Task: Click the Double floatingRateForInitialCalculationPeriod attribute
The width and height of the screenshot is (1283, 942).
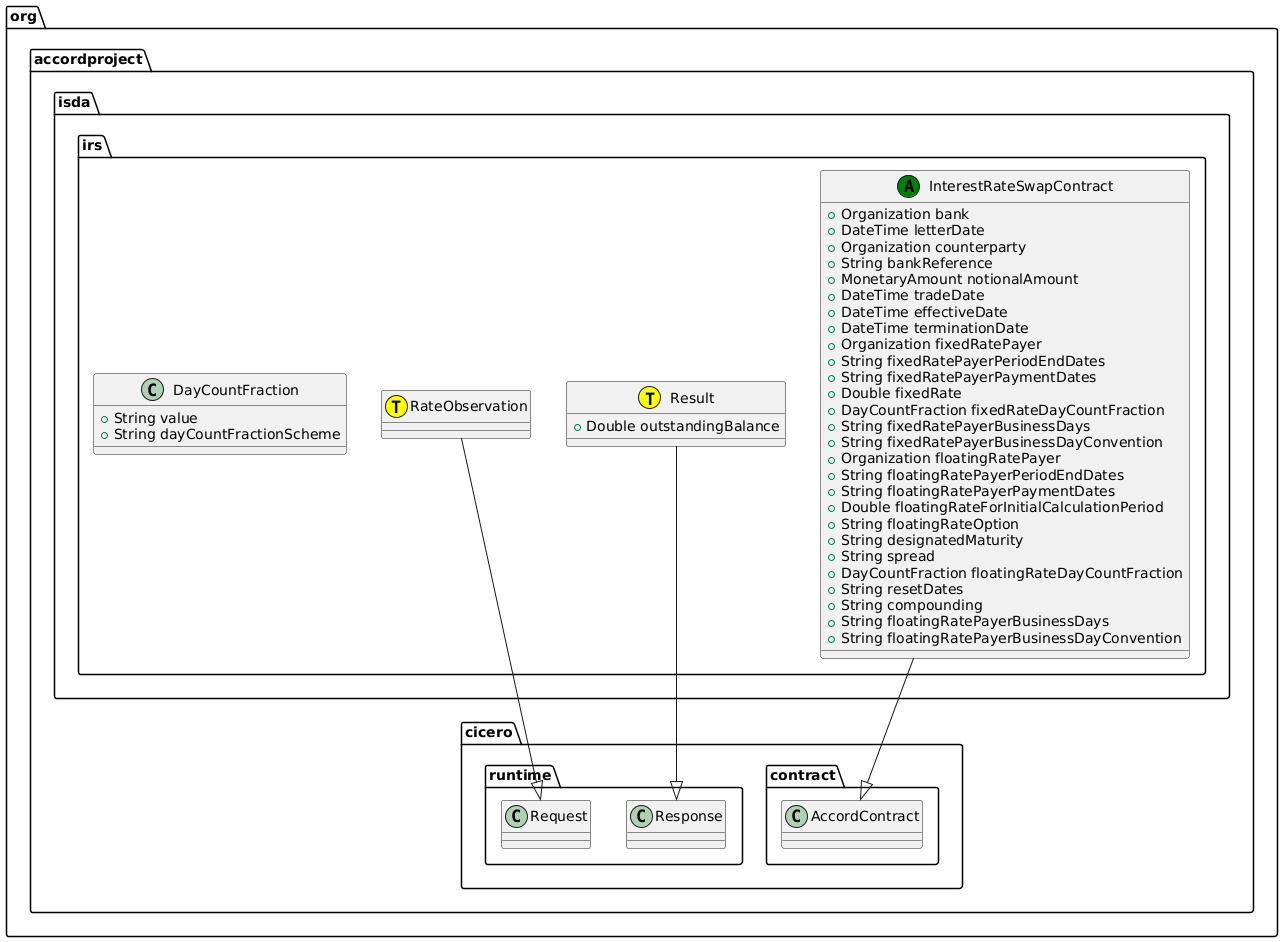Action: pyautogui.click(x=1002, y=508)
